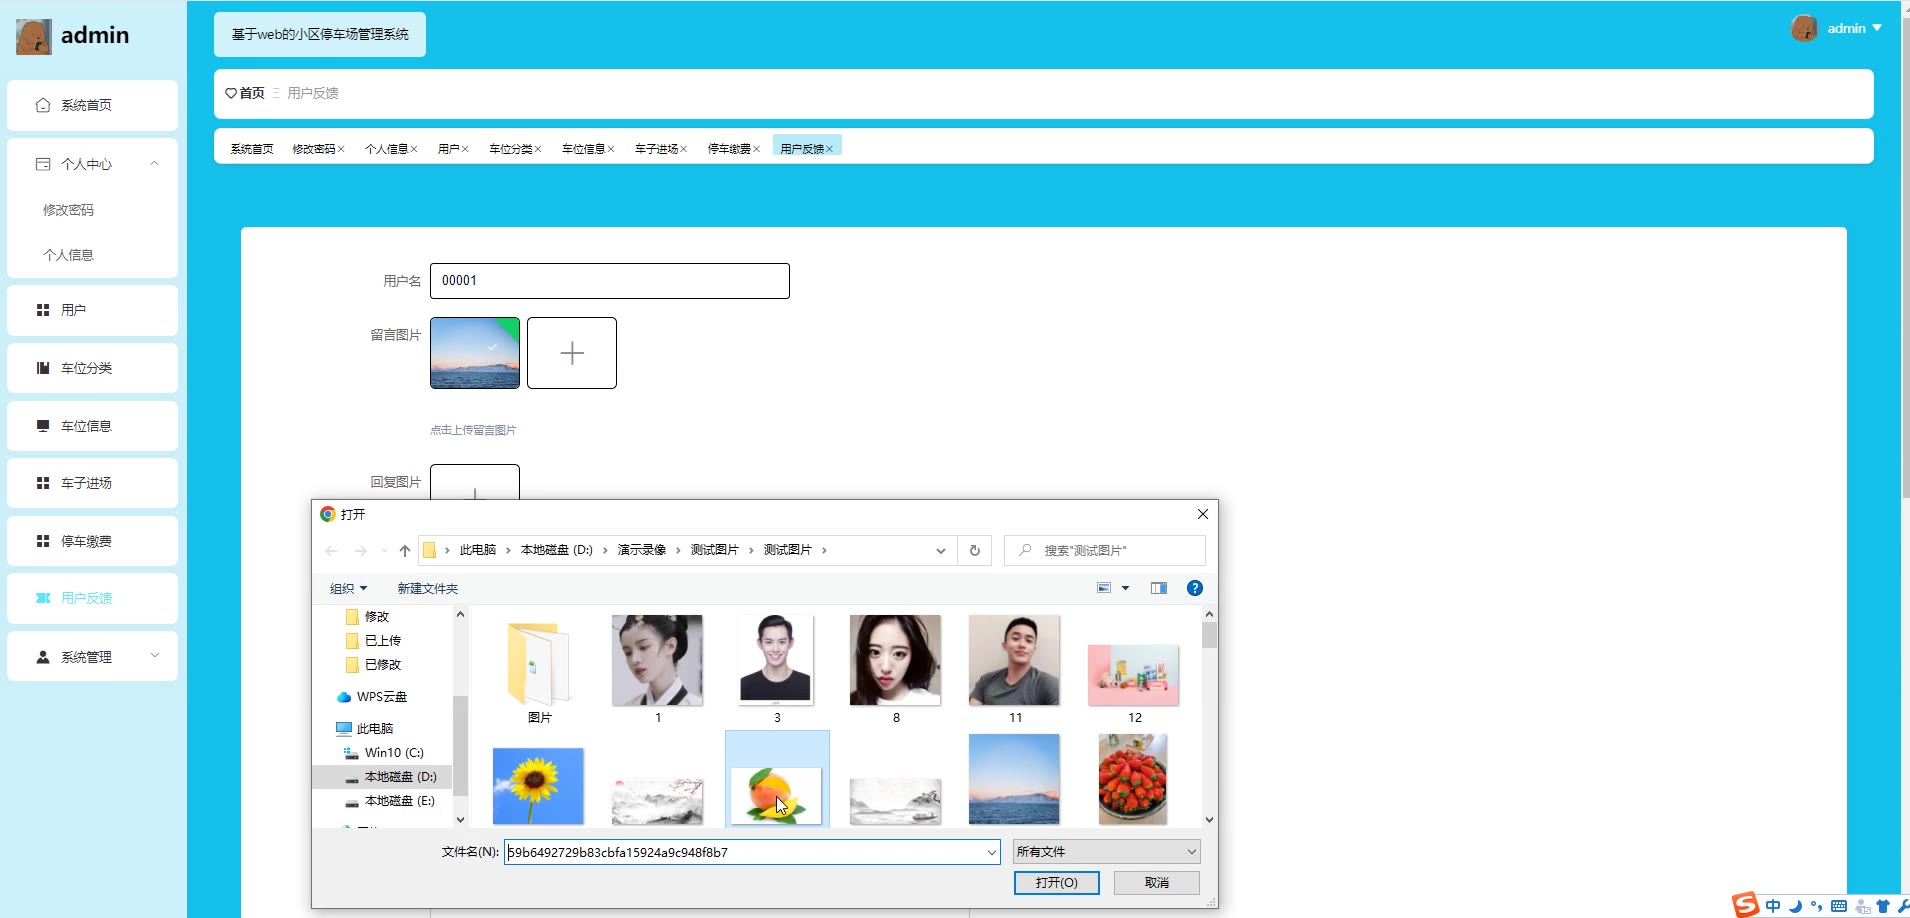Viewport: 1910px width, 918px height.
Task: Click the uploaded 留言图片 sea thumbnail
Action: click(475, 353)
